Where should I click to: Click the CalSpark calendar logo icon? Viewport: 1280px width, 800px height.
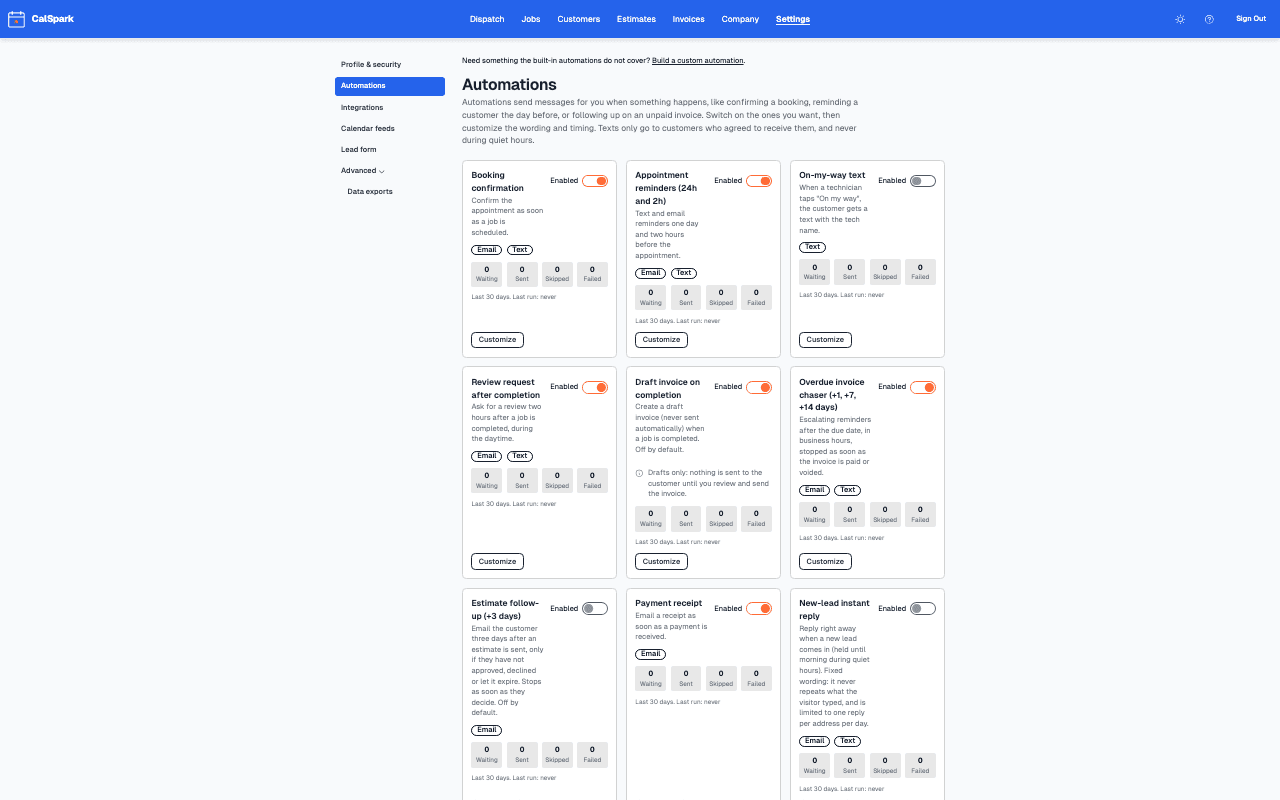(x=16, y=19)
